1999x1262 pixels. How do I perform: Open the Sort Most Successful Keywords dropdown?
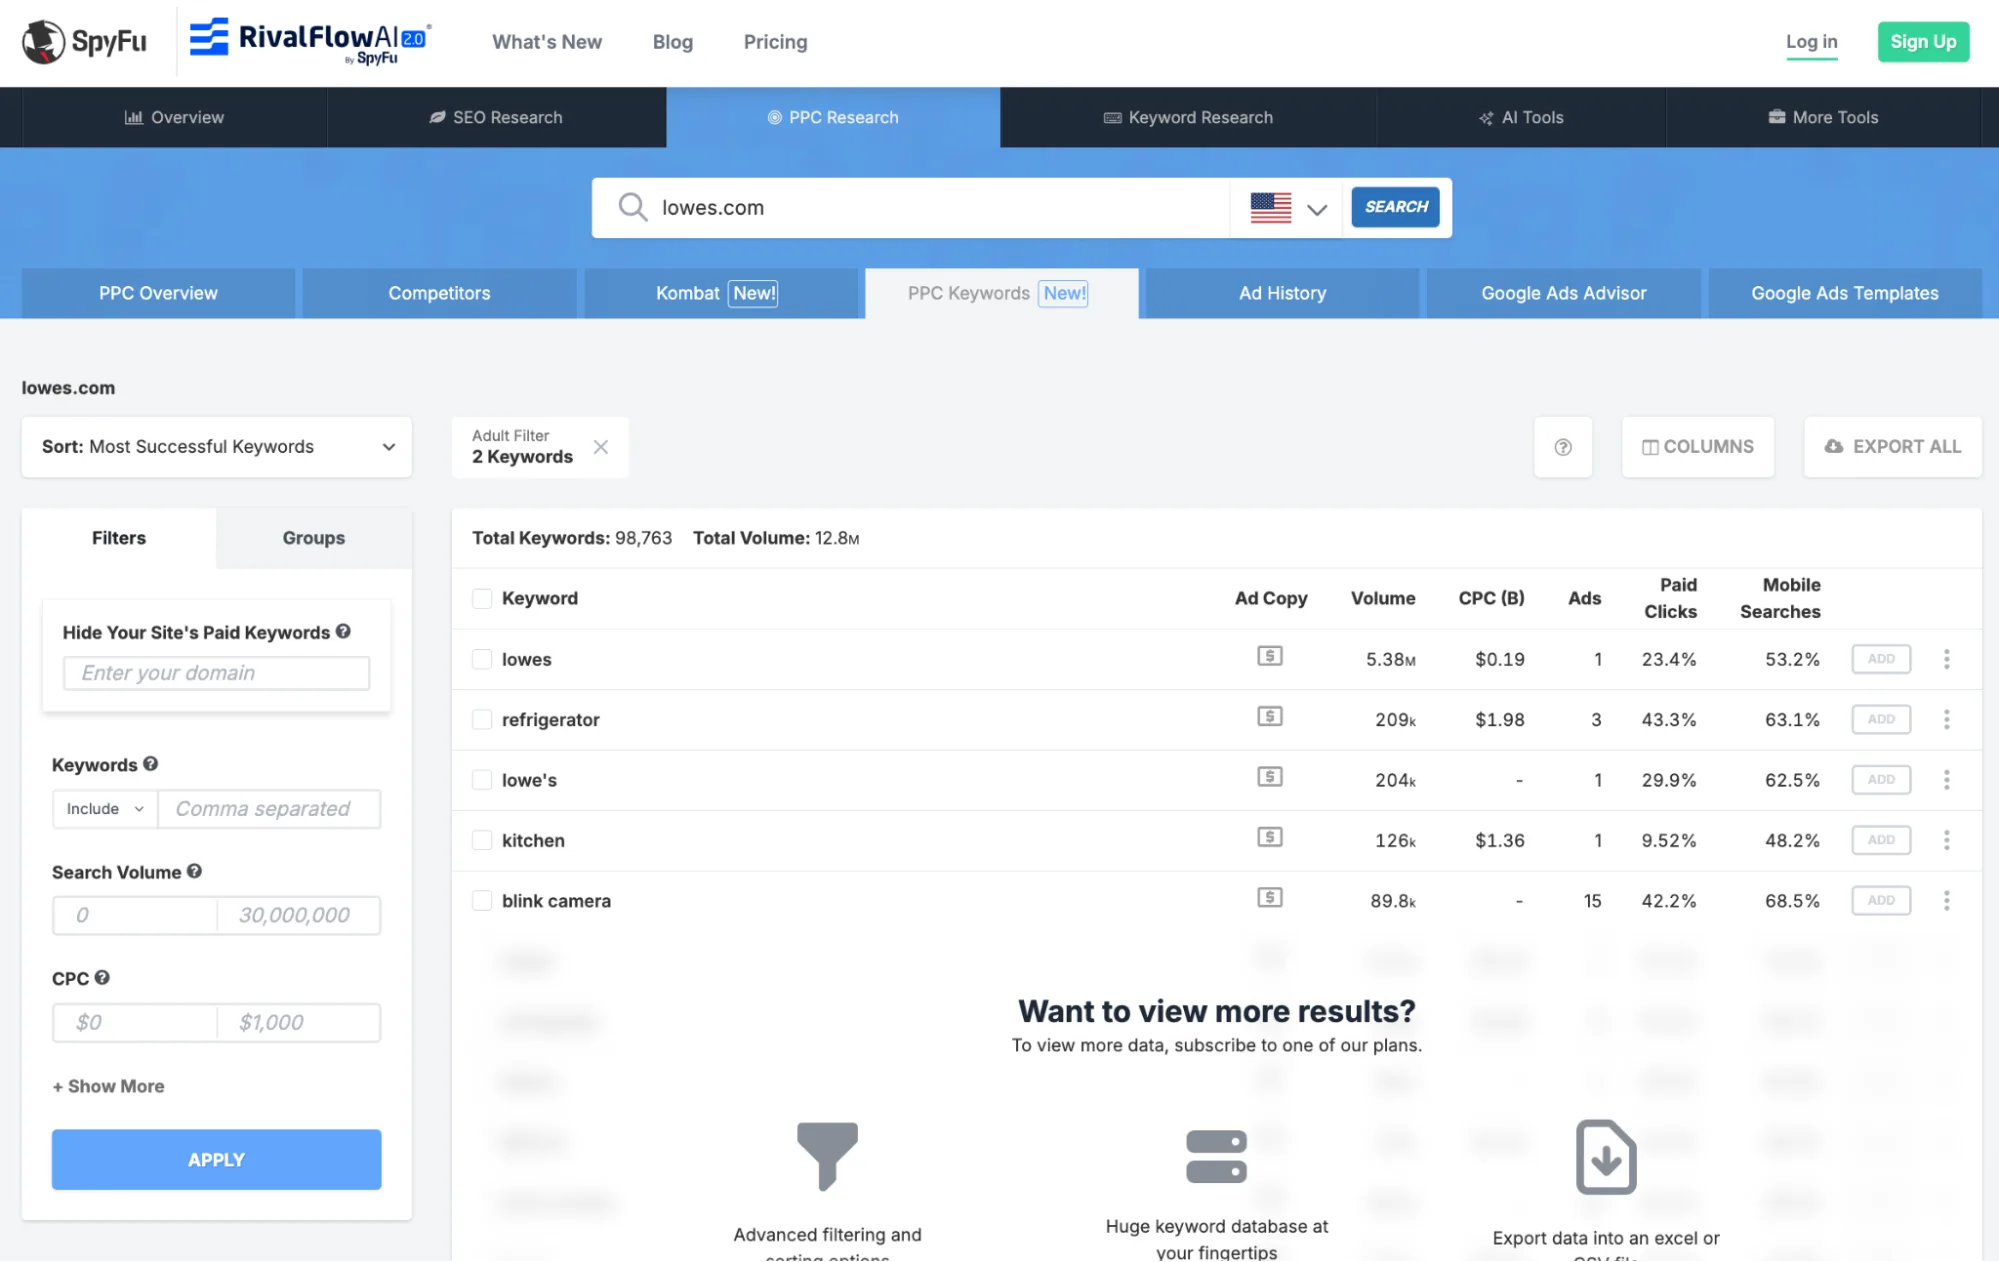(217, 447)
